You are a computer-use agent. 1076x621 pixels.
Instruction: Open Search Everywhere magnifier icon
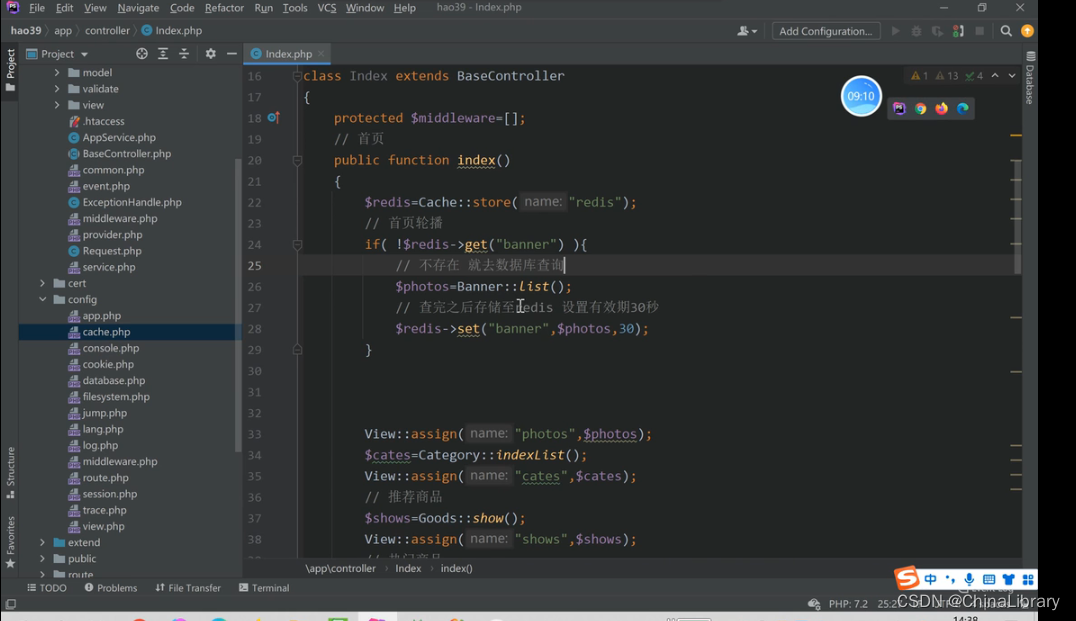tap(1006, 31)
